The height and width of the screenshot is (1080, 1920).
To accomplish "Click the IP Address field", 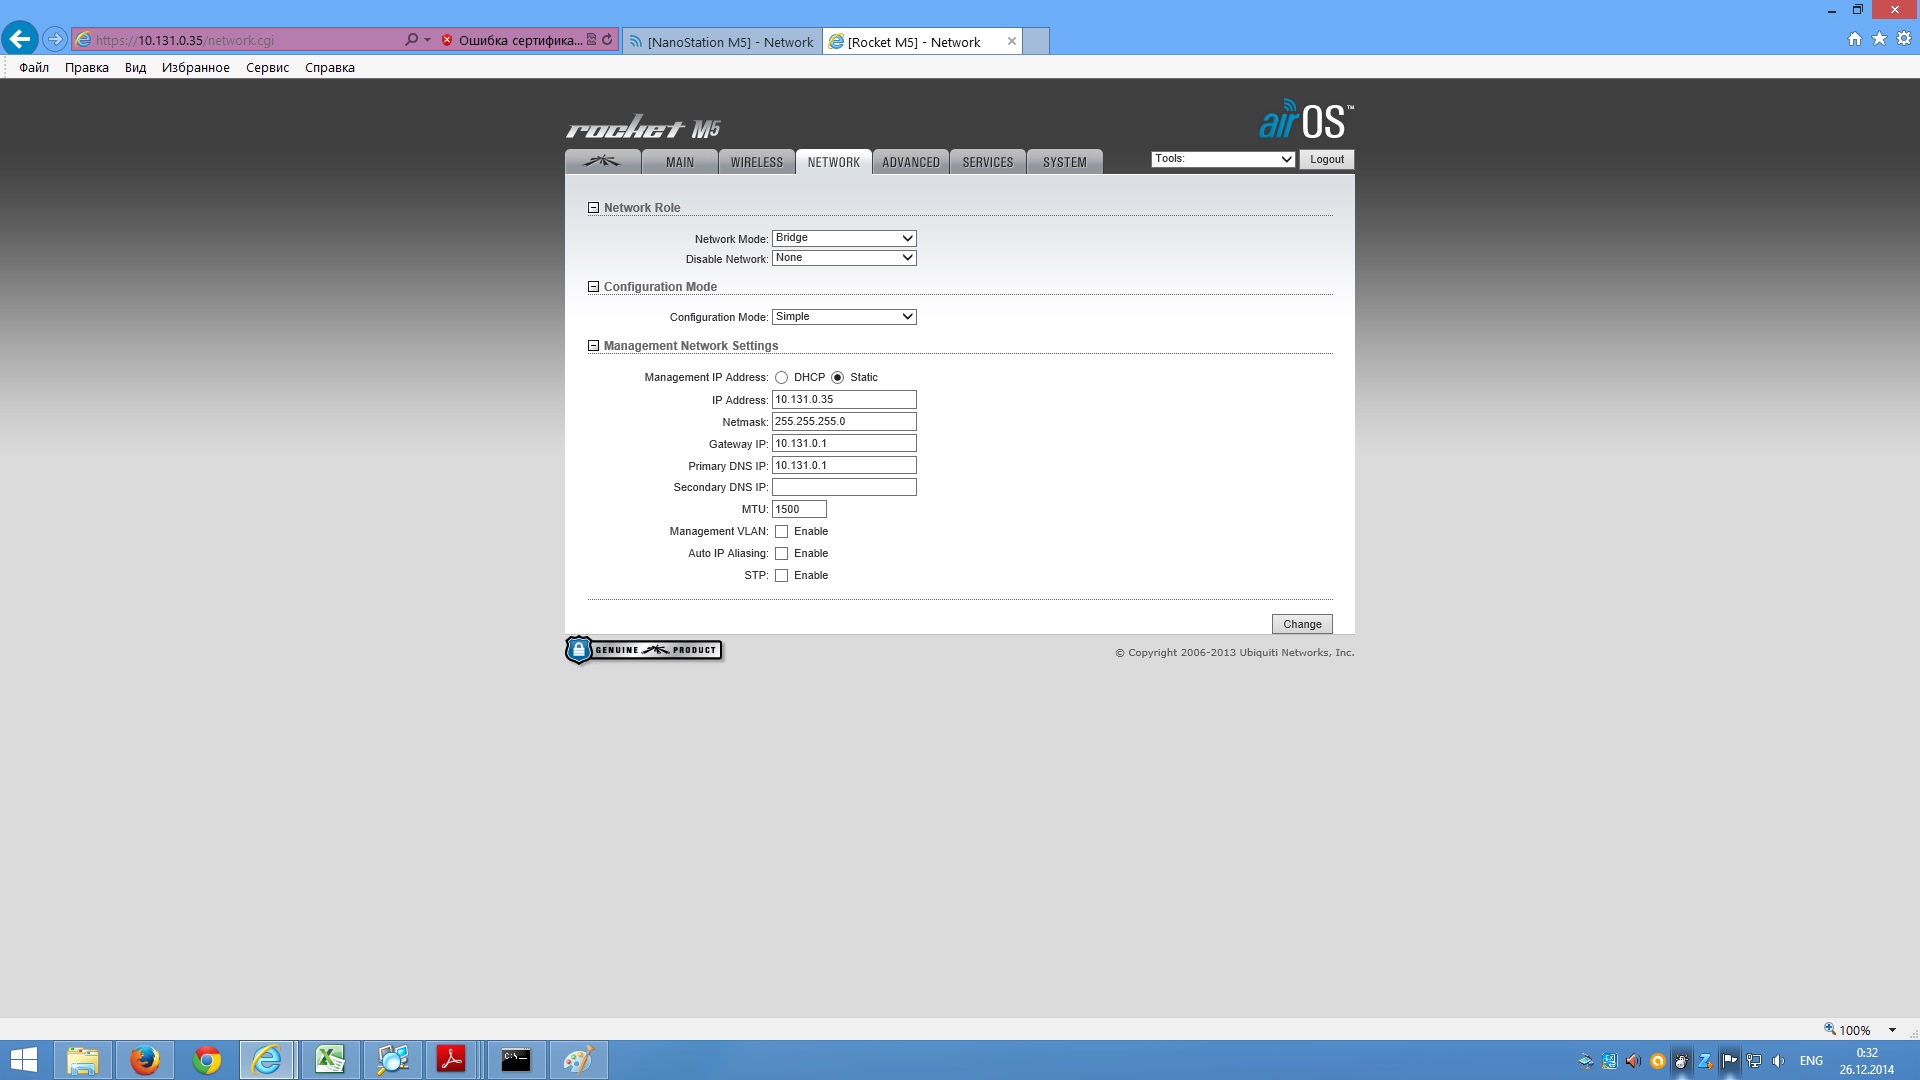I will [x=844, y=400].
